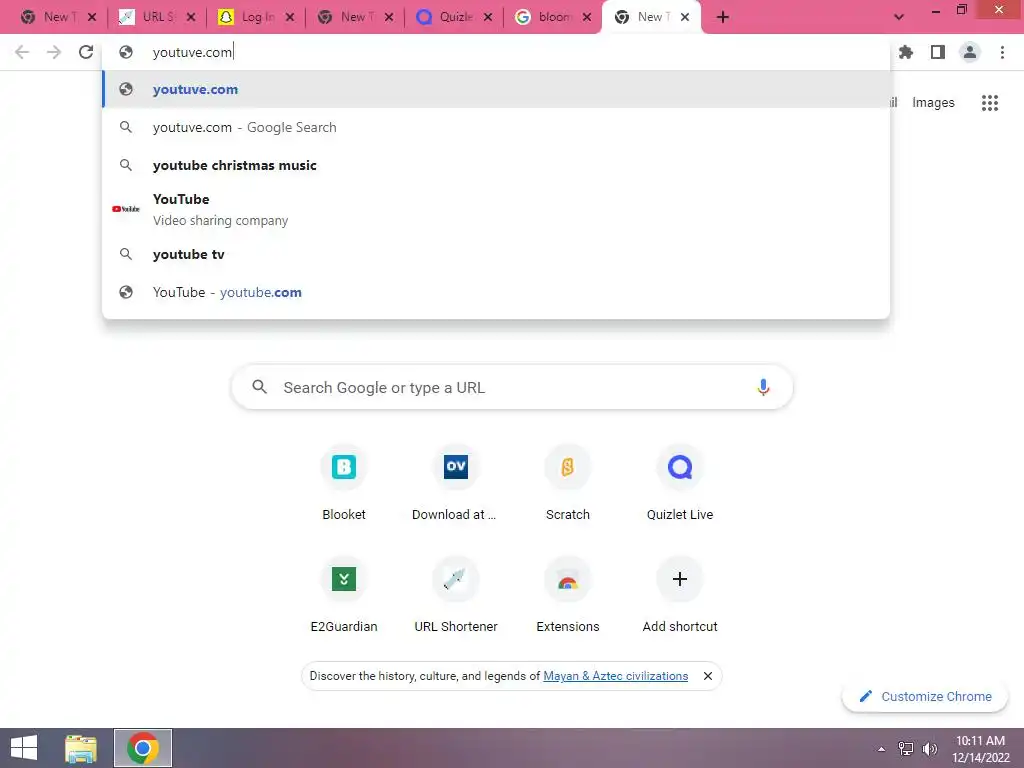Pick the youtube christmas music suggestion
Viewport: 1024px width, 768px height.
click(x=496, y=165)
